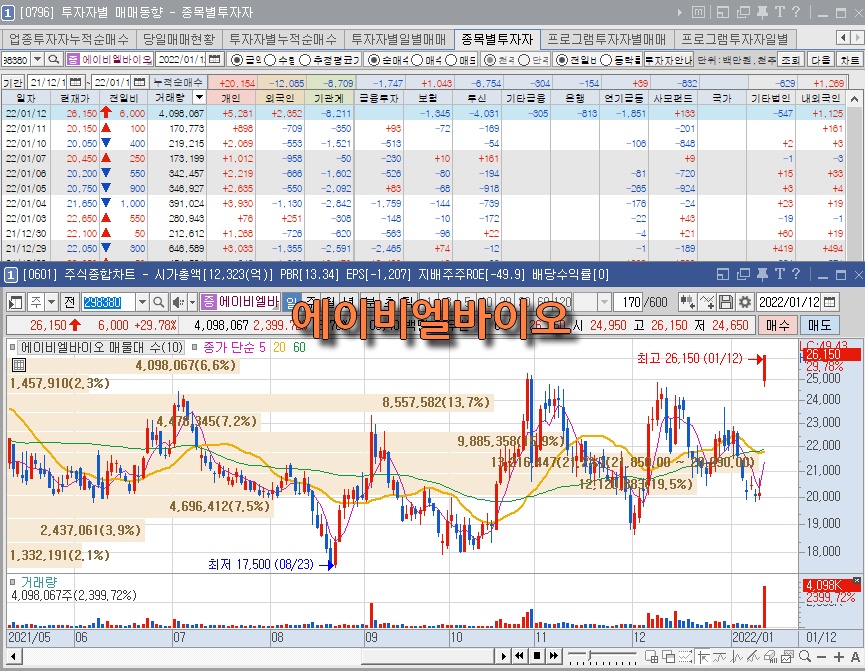The image size is (865, 671).
Task: Open stock code 298380 dropdown in chart window
Action: pyautogui.click(x=142, y=302)
